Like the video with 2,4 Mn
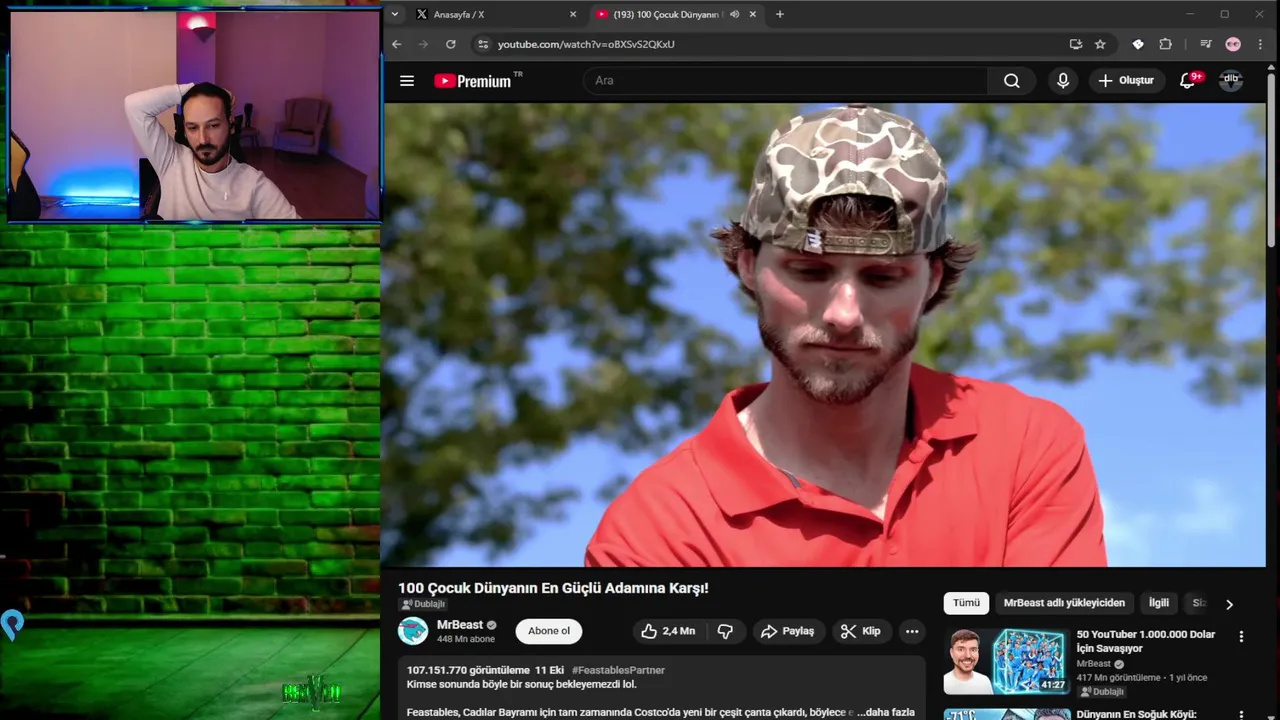Viewport: 1280px width, 720px height. pos(668,631)
